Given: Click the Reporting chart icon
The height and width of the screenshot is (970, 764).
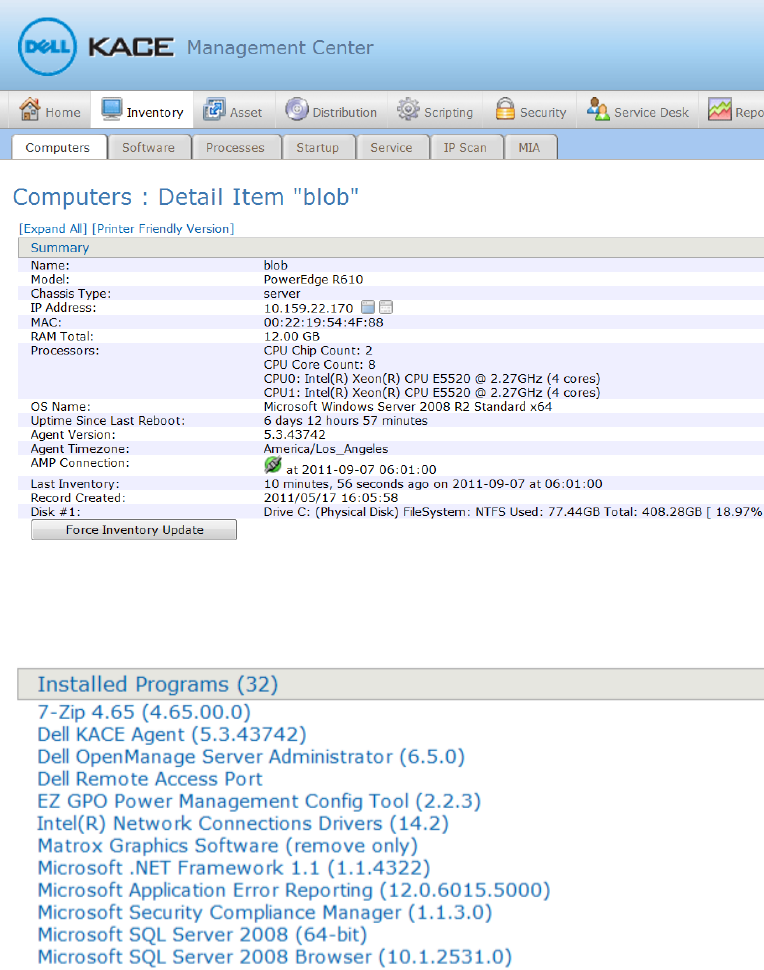Looking at the screenshot, I should (x=720, y=109).
